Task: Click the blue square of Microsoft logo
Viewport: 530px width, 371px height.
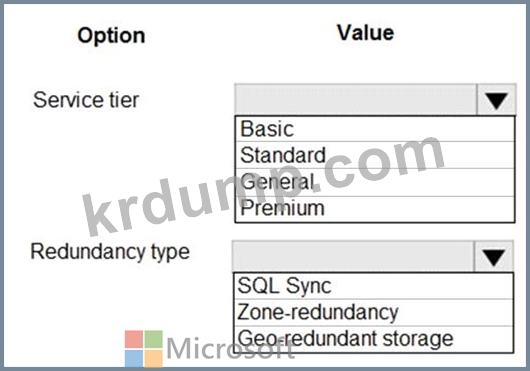Action: [x=134, y=358]
